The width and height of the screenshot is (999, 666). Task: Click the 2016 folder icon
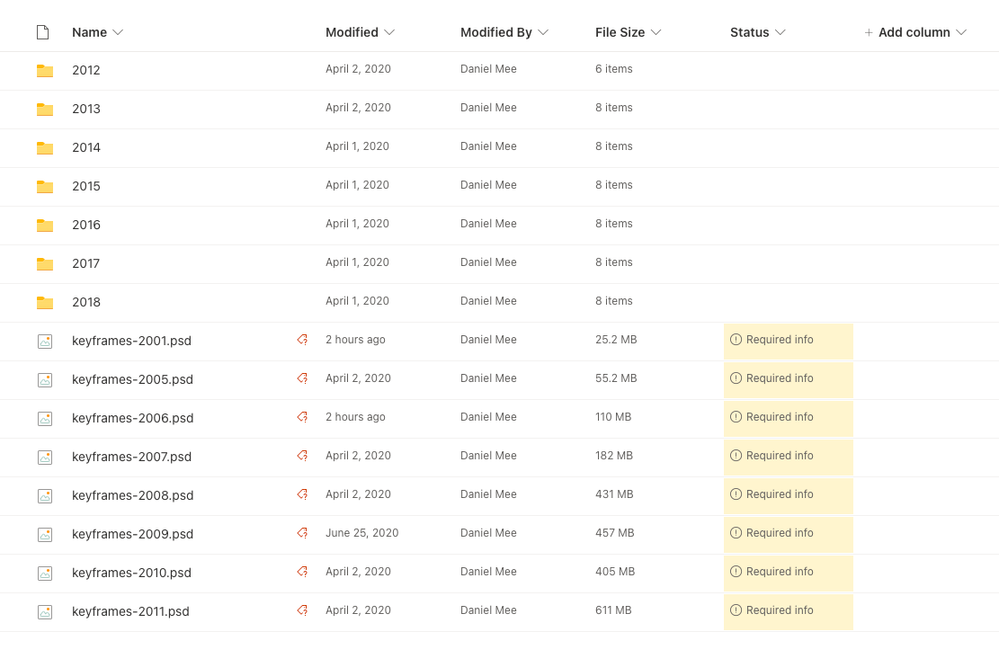(x=45, y=225)
